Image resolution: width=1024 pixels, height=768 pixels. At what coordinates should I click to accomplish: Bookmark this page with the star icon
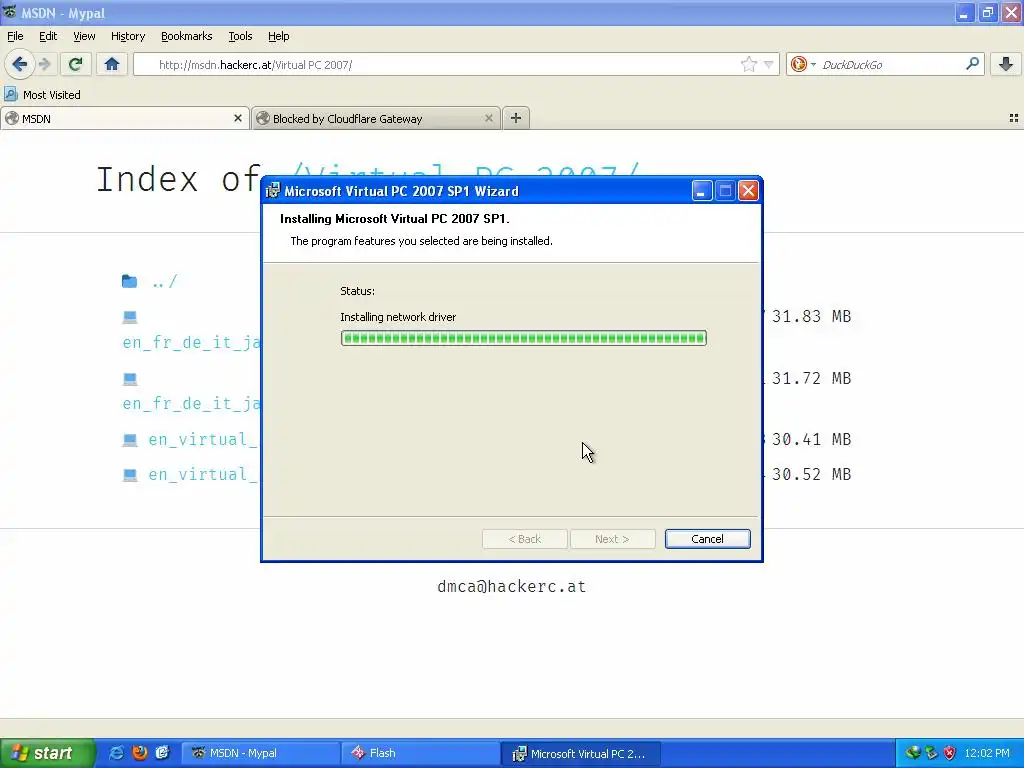pos(748,64)
